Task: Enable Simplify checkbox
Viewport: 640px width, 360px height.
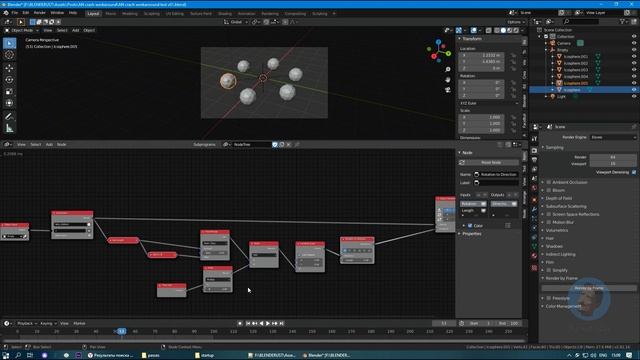Action: click(x=549, y=270)
